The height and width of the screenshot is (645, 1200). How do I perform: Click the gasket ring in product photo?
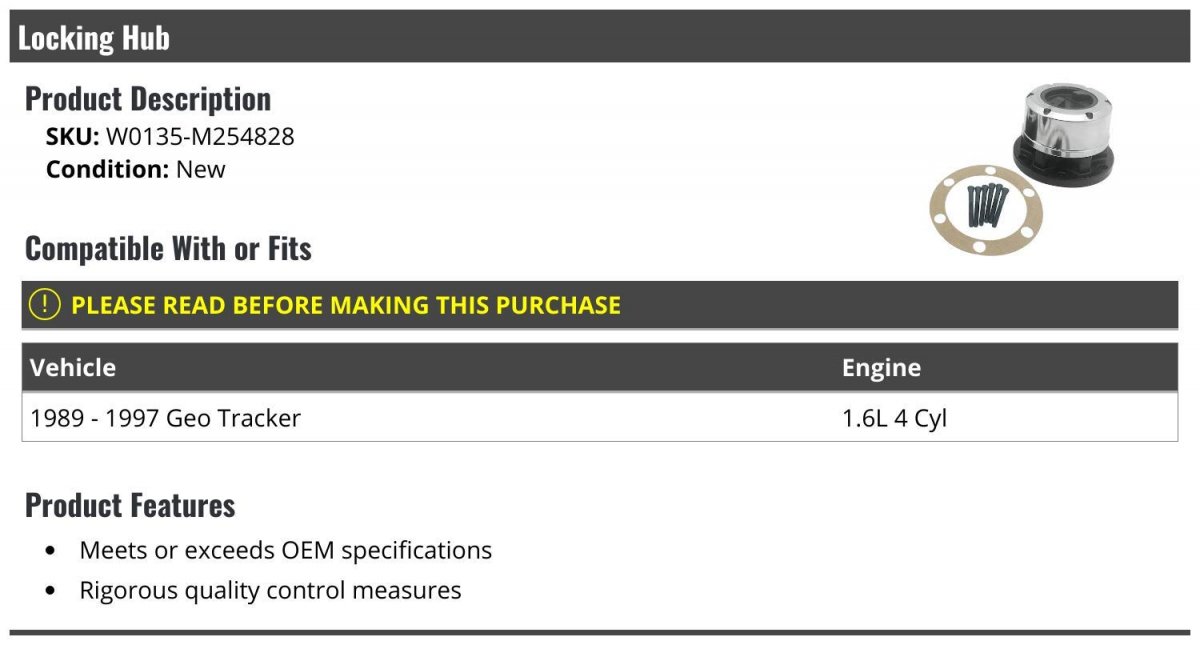pyautogui.click(x=986, y=211)
